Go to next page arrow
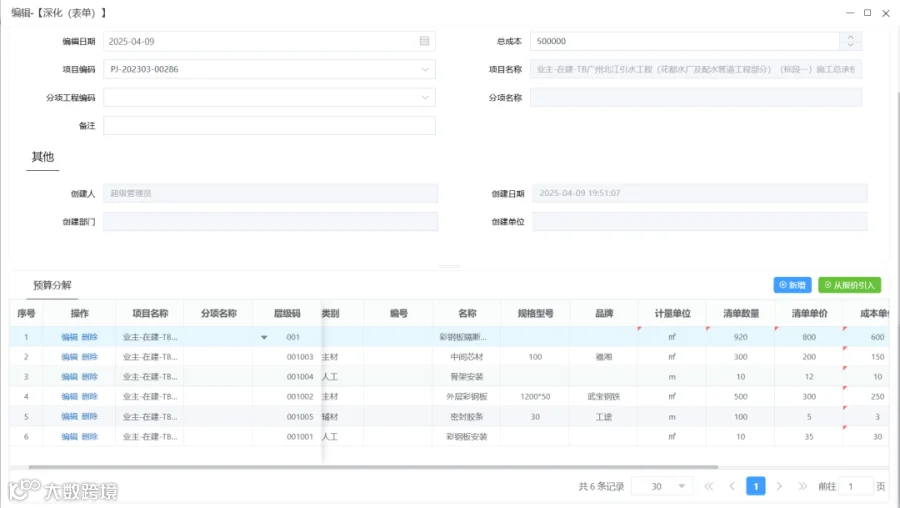Viewport: 900px width, 508px height. coord(779,486)
